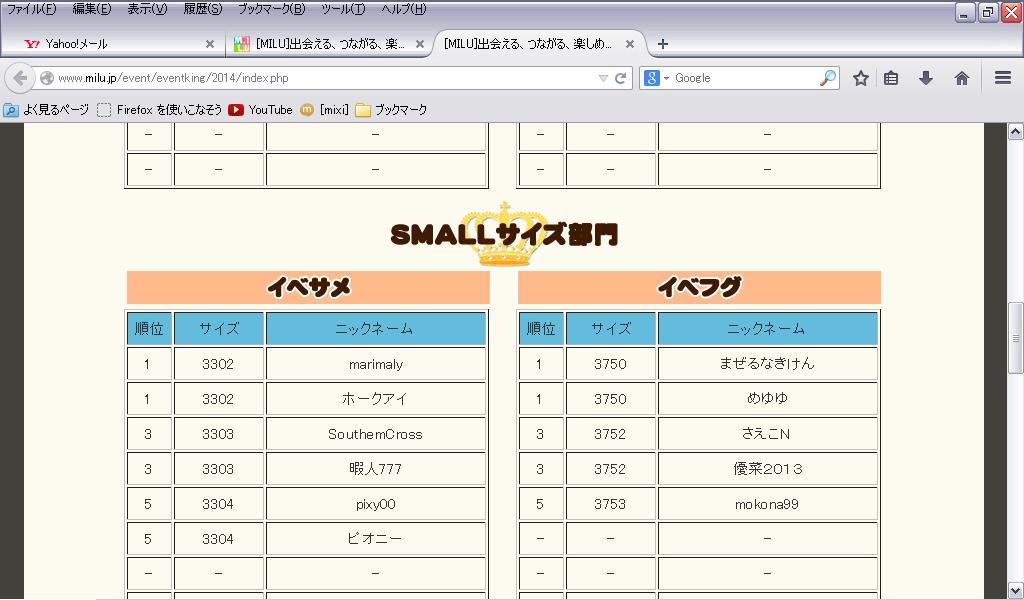
Task: Click the vertical scrollbar thumb
Action: (x=1015, y=338)
